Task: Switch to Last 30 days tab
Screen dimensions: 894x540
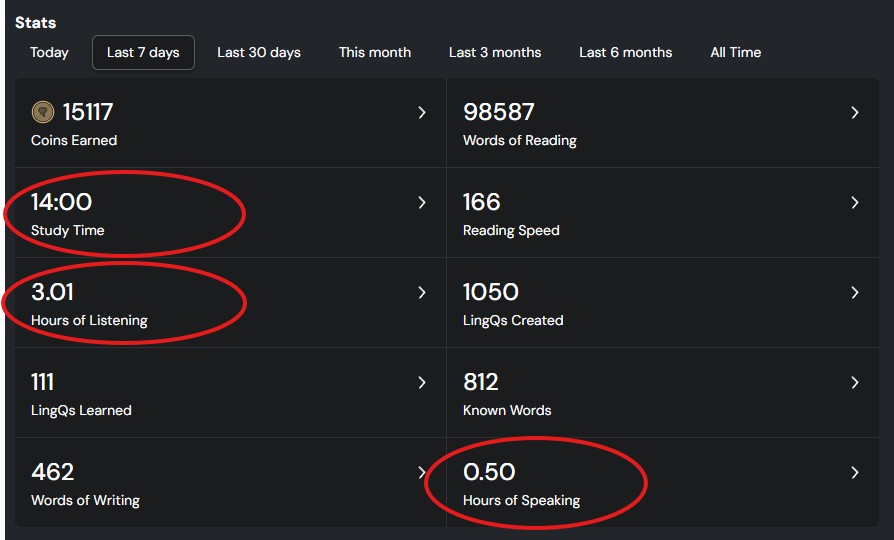Action: click(259, 52)
